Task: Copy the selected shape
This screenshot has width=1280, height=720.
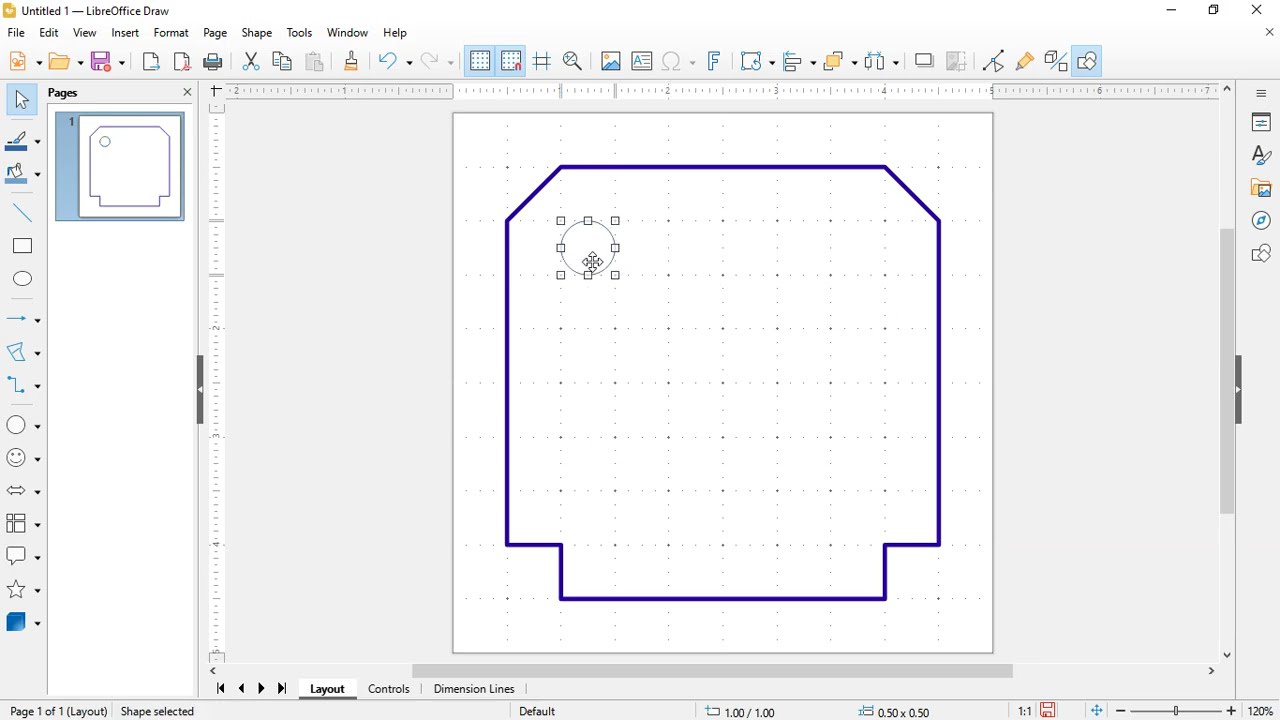Action: pyautogui.click(x=283, y=61)
